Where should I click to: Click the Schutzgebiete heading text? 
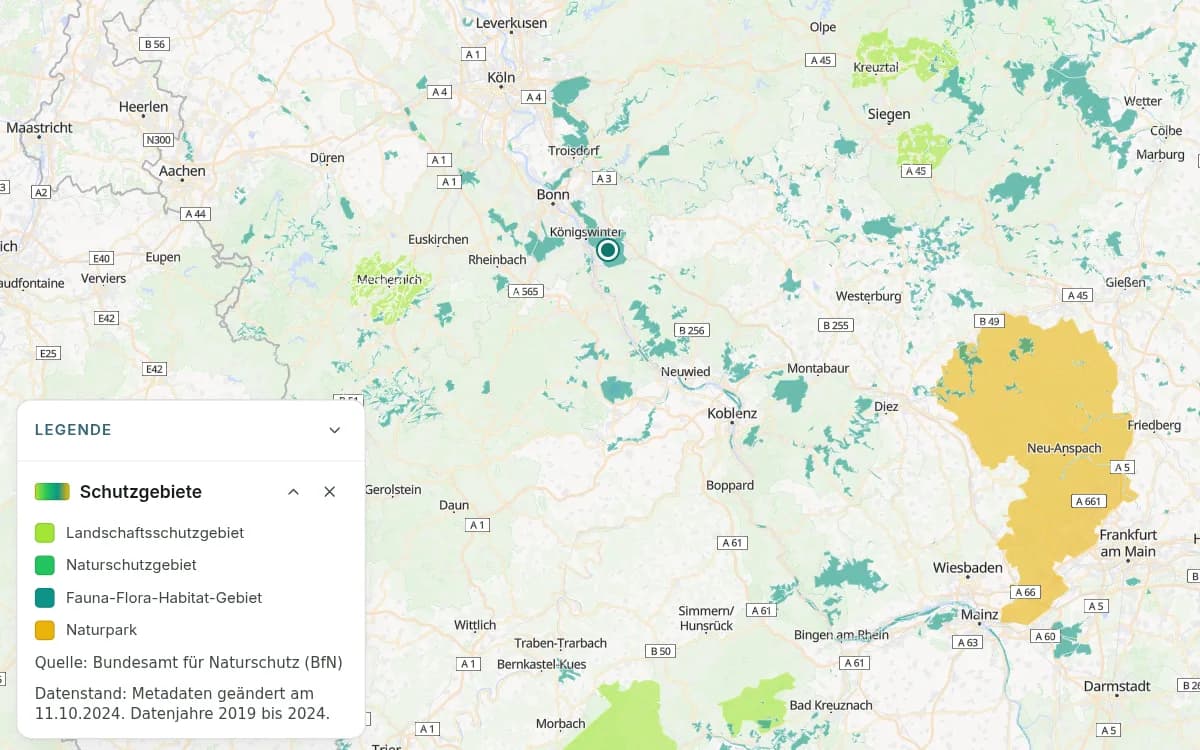[141, 492]
